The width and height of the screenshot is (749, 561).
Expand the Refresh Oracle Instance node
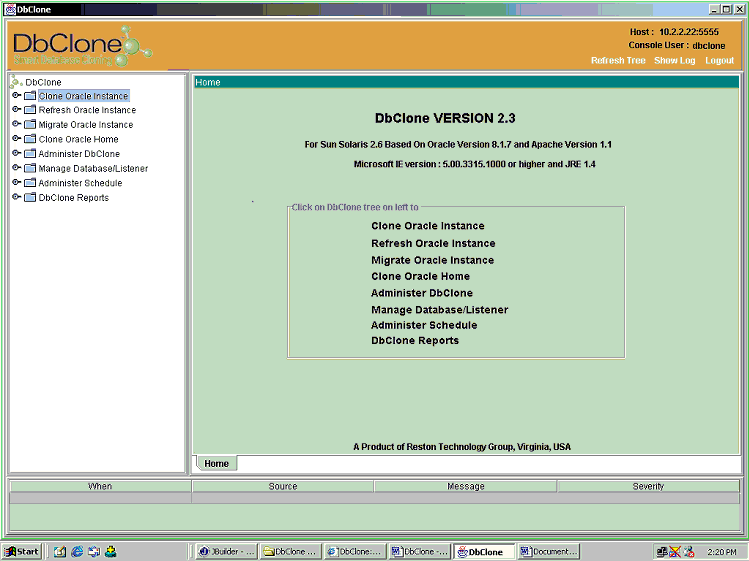coord(16,109)
